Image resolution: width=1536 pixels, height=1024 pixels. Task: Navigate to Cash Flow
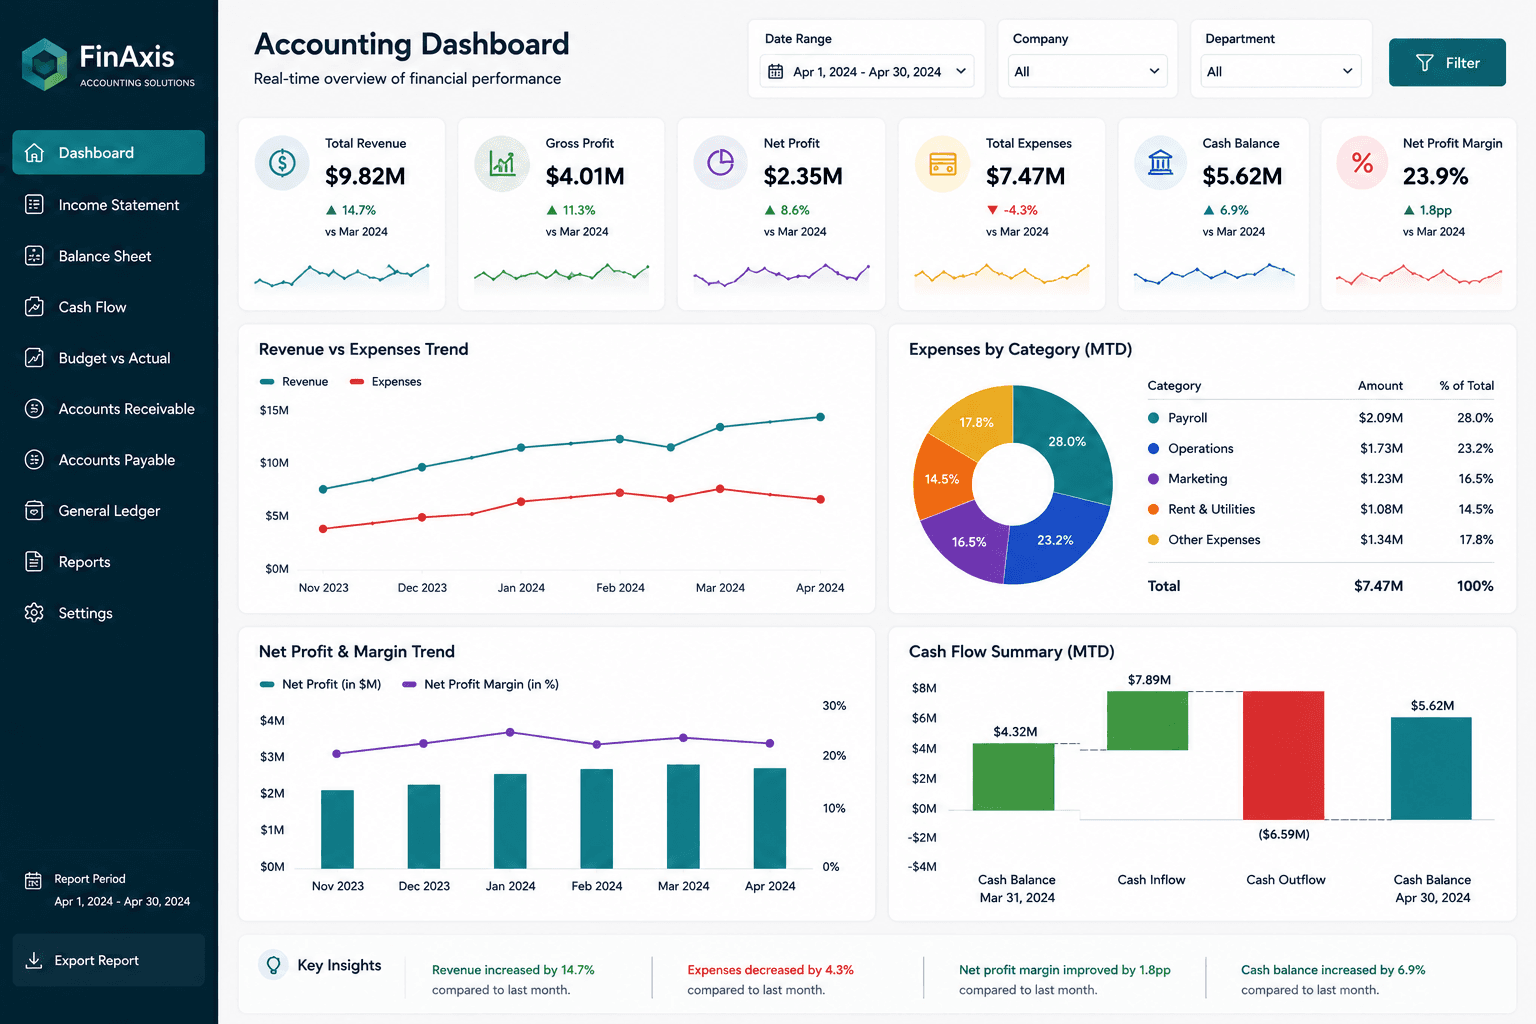(x=108, y=307)
